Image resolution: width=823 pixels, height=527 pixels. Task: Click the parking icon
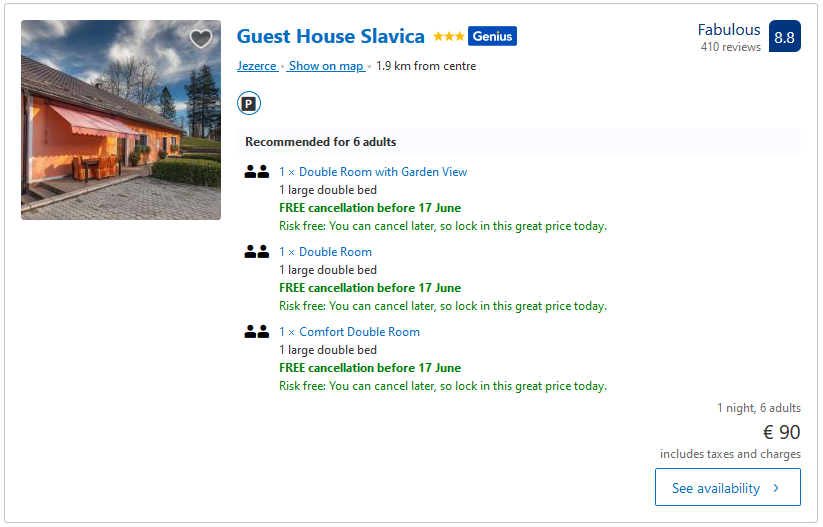[x=249, y=102]
